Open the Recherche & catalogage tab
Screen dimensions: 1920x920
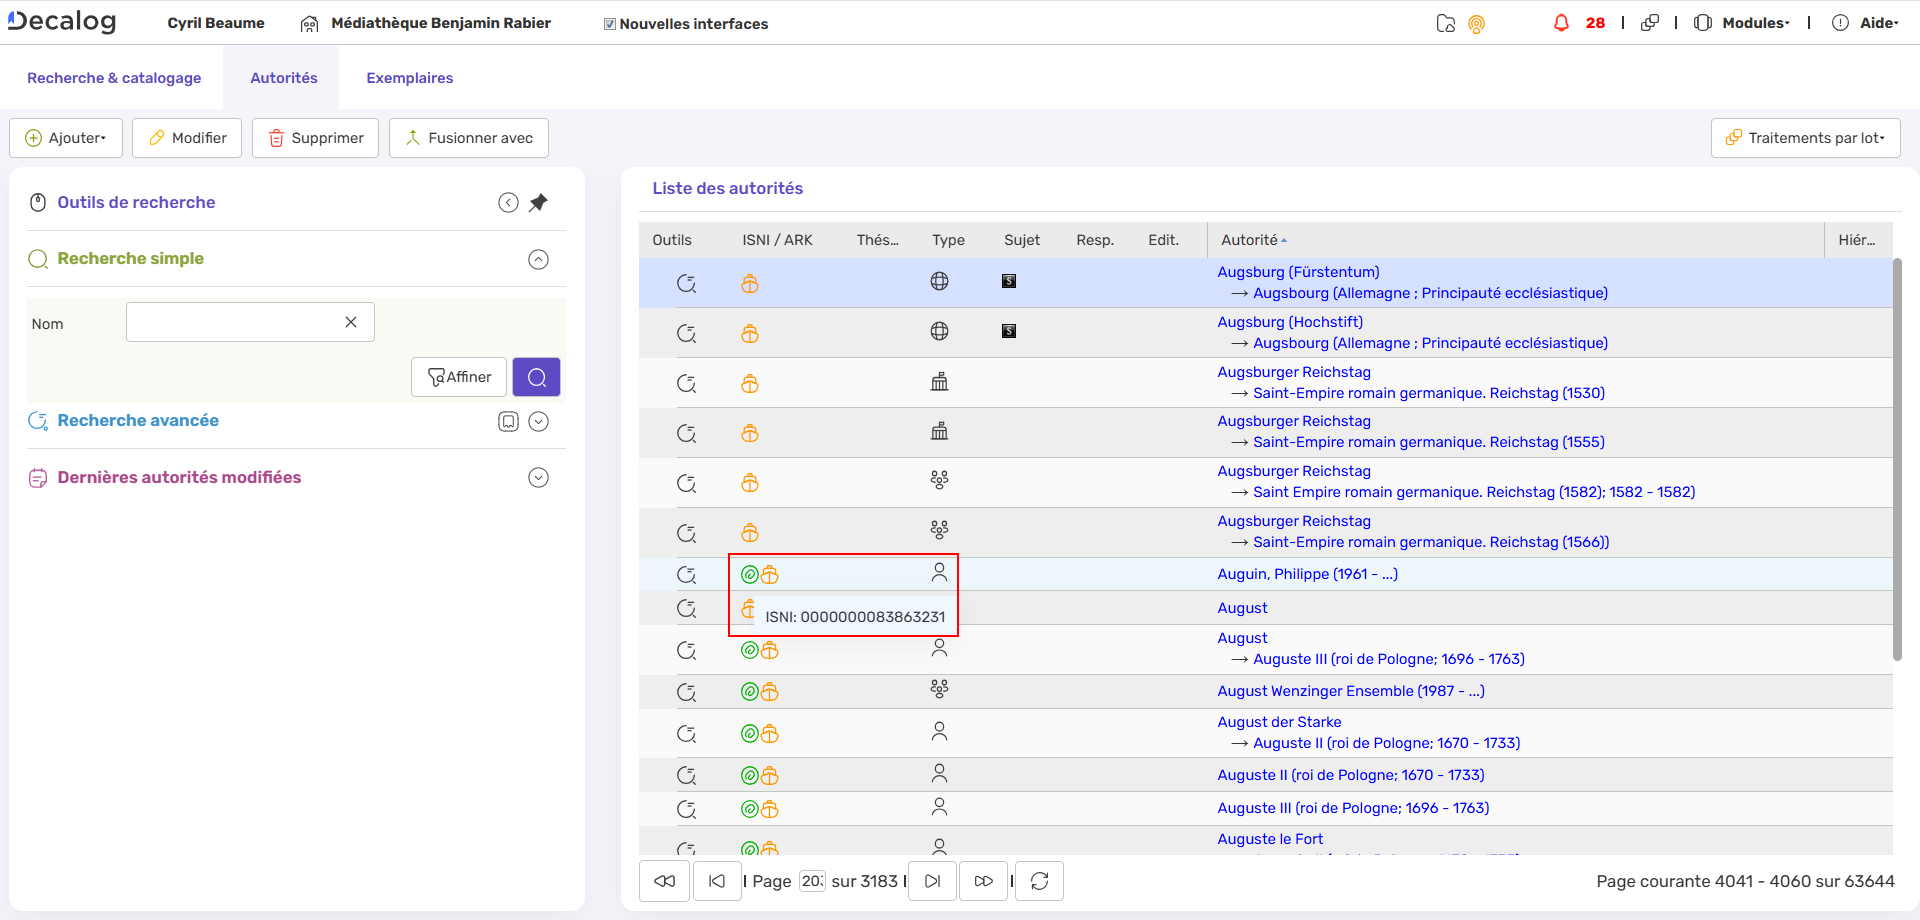(114, 78)
